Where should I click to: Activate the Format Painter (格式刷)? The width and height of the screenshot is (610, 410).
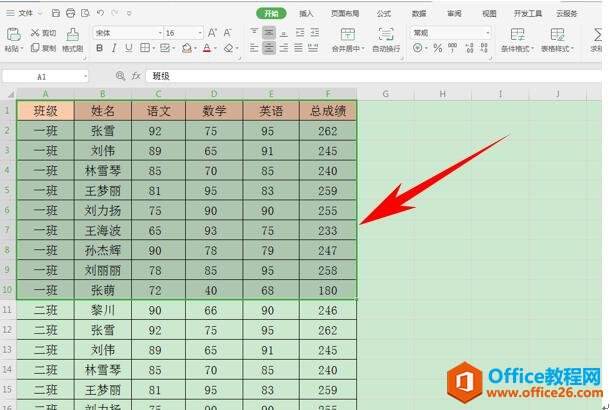coord(72,40)
